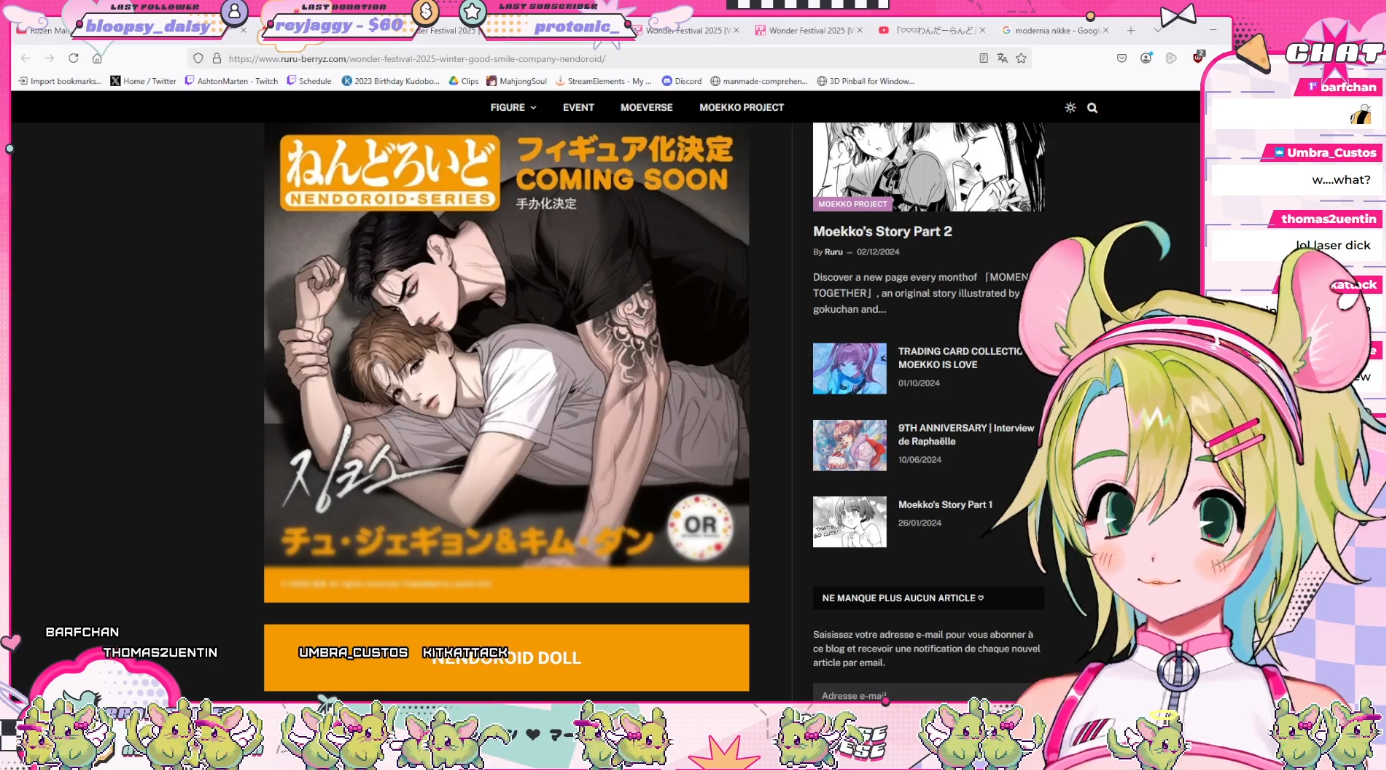Open the MahjongSoul bookmark

[516, 81]
